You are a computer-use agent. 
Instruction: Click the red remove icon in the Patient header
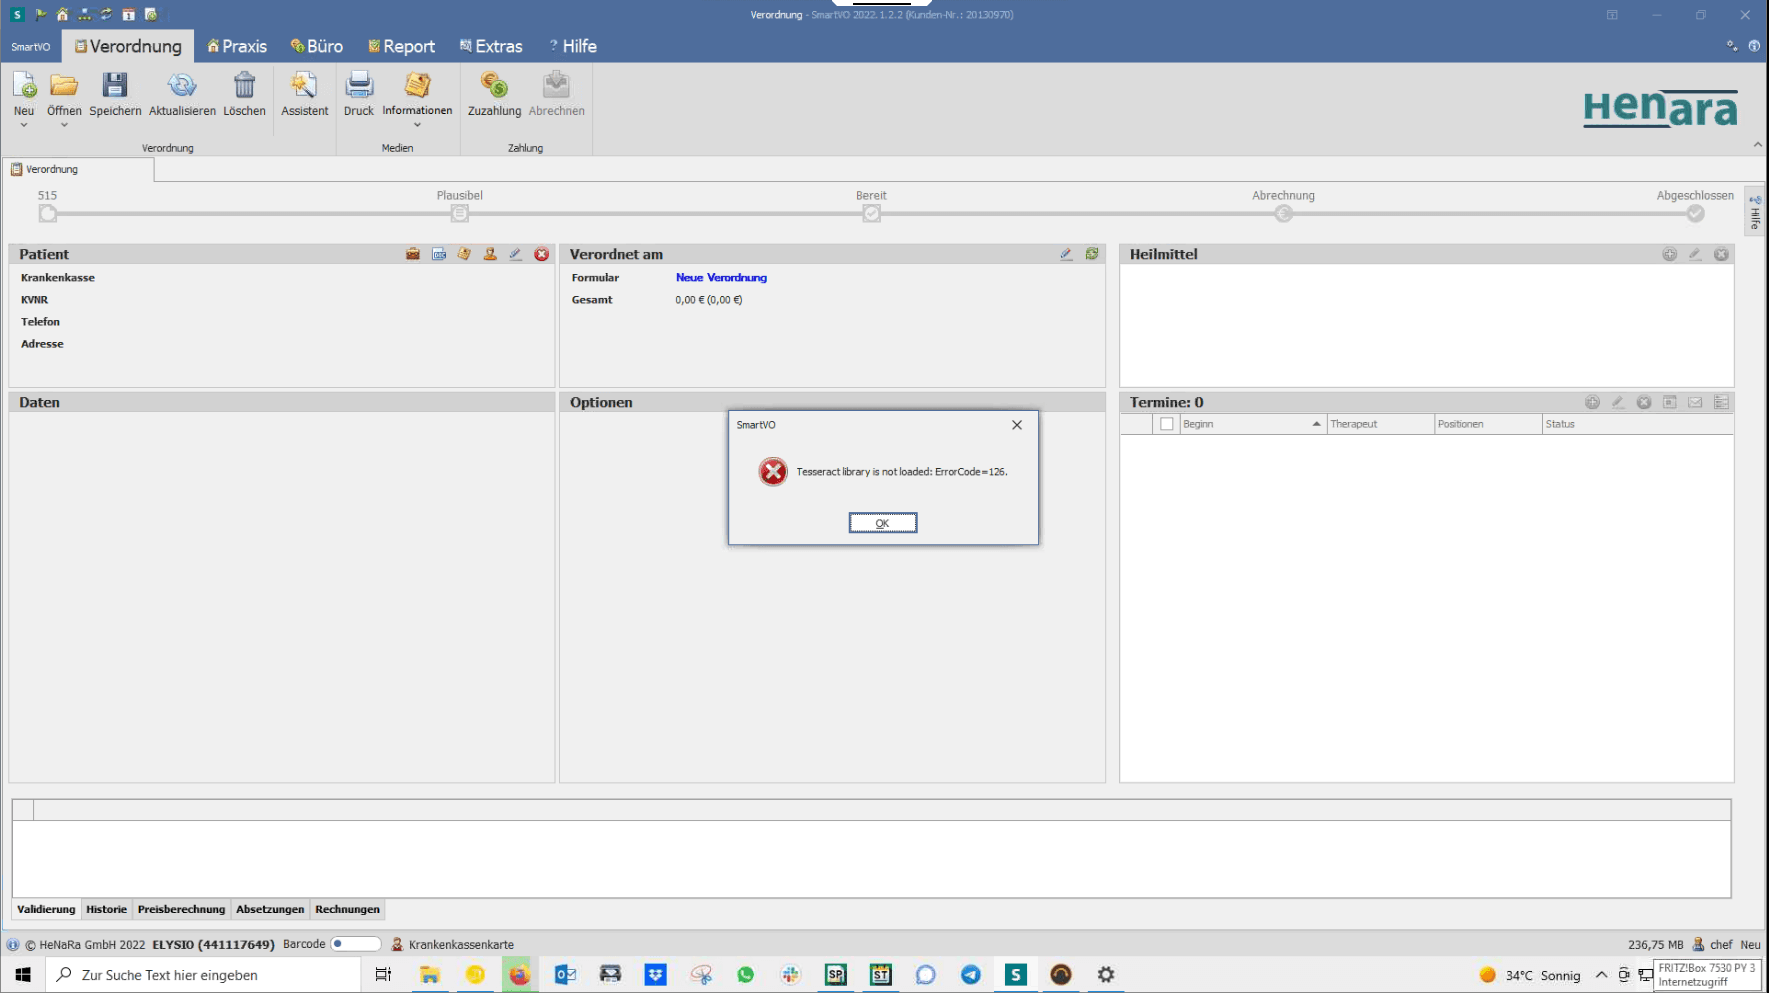(x=542, y=254)
